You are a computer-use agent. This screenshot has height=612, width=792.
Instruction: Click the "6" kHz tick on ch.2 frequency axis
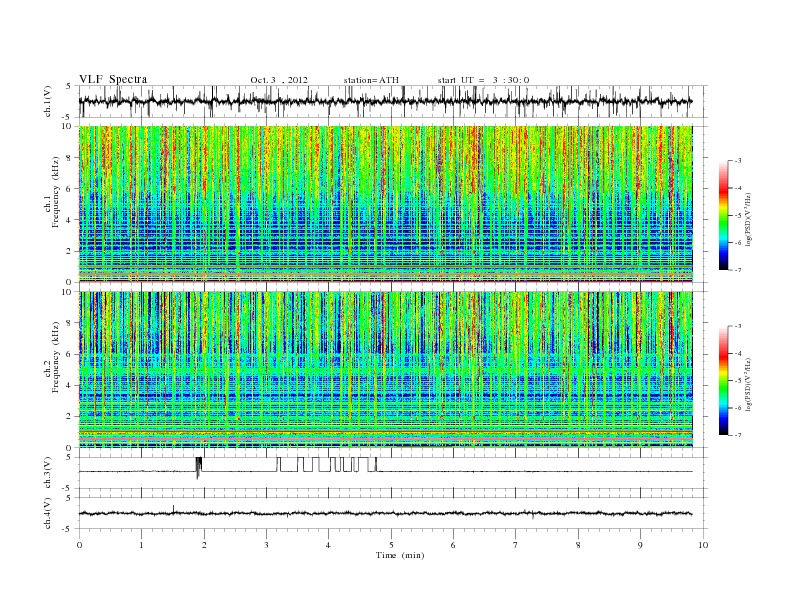70,354
